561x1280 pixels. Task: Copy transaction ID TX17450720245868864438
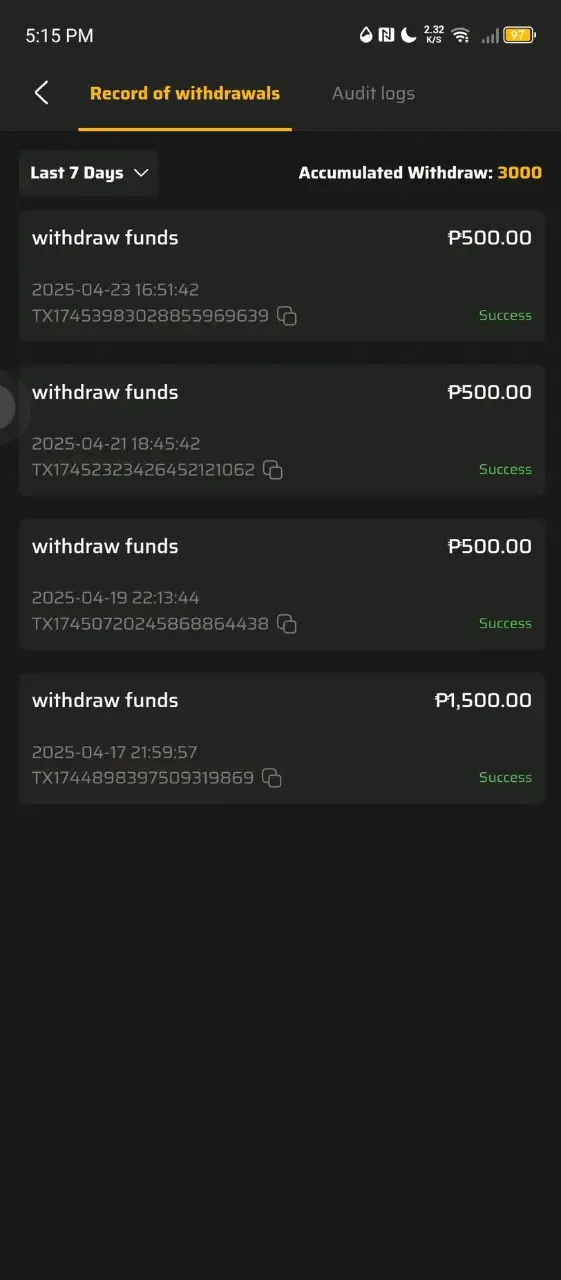(x=287, y=624)
